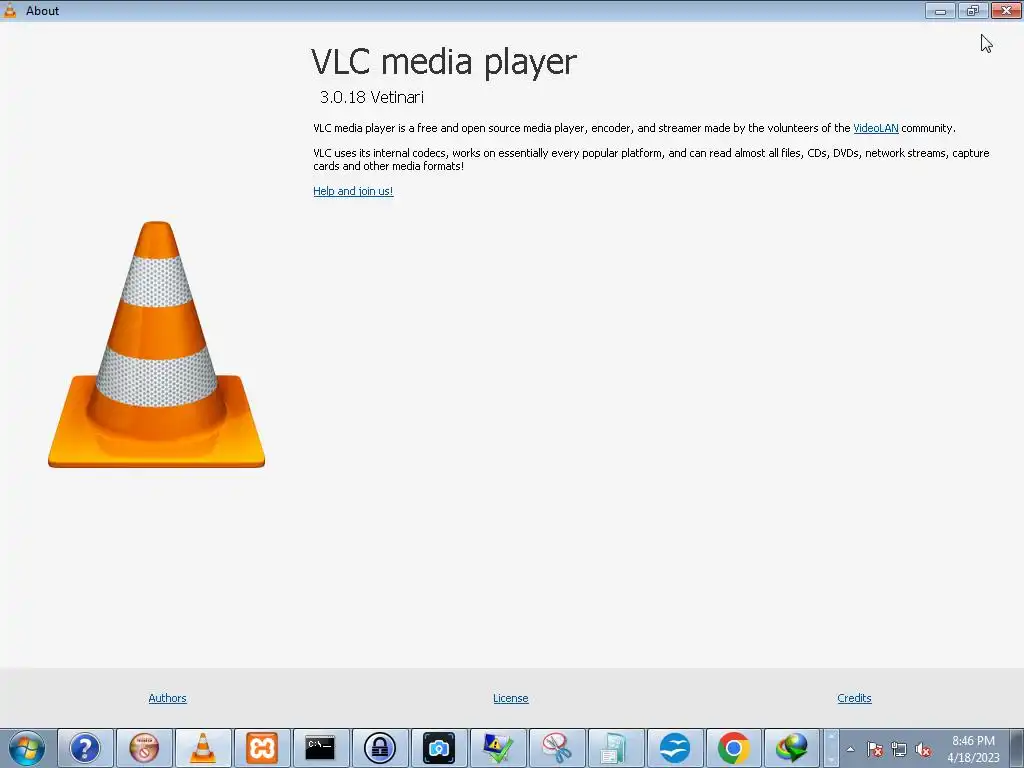The width and height of the screenshot is (1024, 768).
Task: Switch to VLC cone in taskbar
Action: [x=202, y=748]
